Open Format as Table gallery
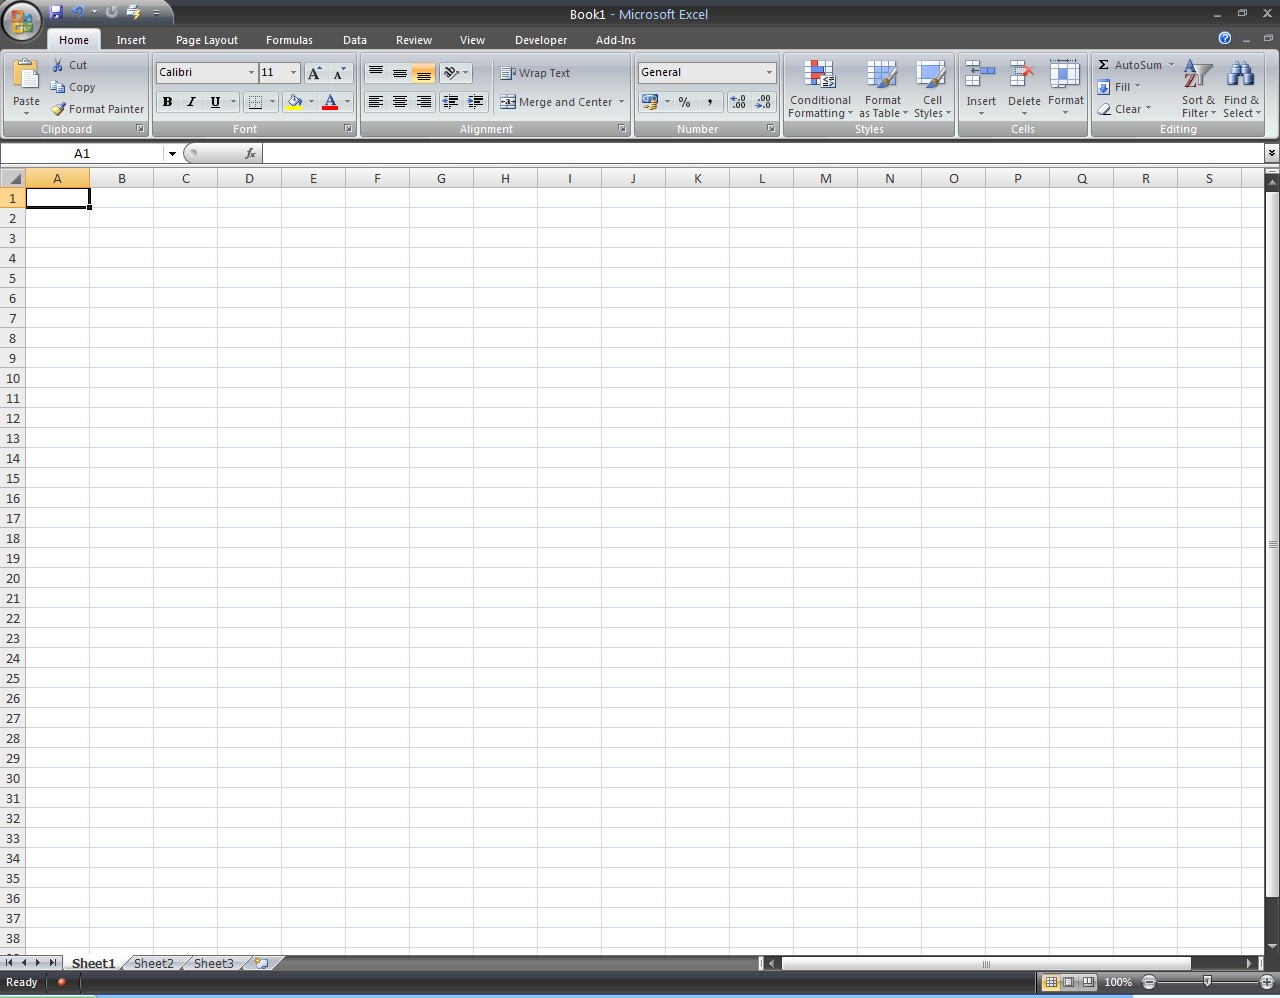This screenshot has width=1280, height=998. [883, 89]
